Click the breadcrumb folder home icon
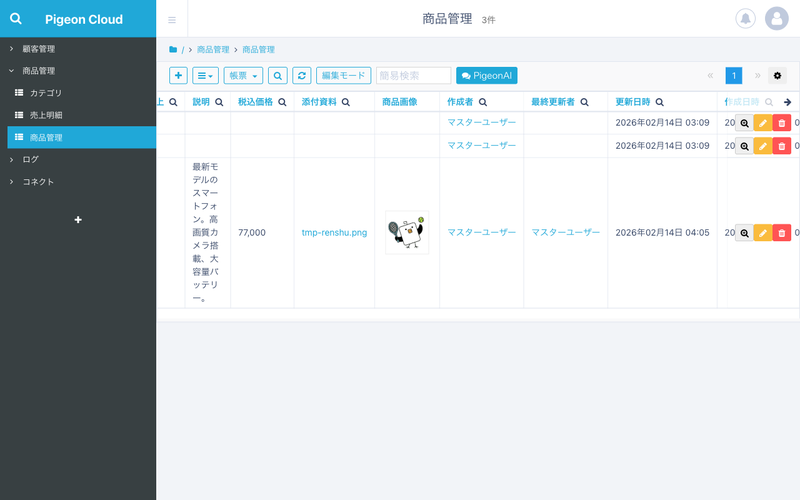 (173, 49)
